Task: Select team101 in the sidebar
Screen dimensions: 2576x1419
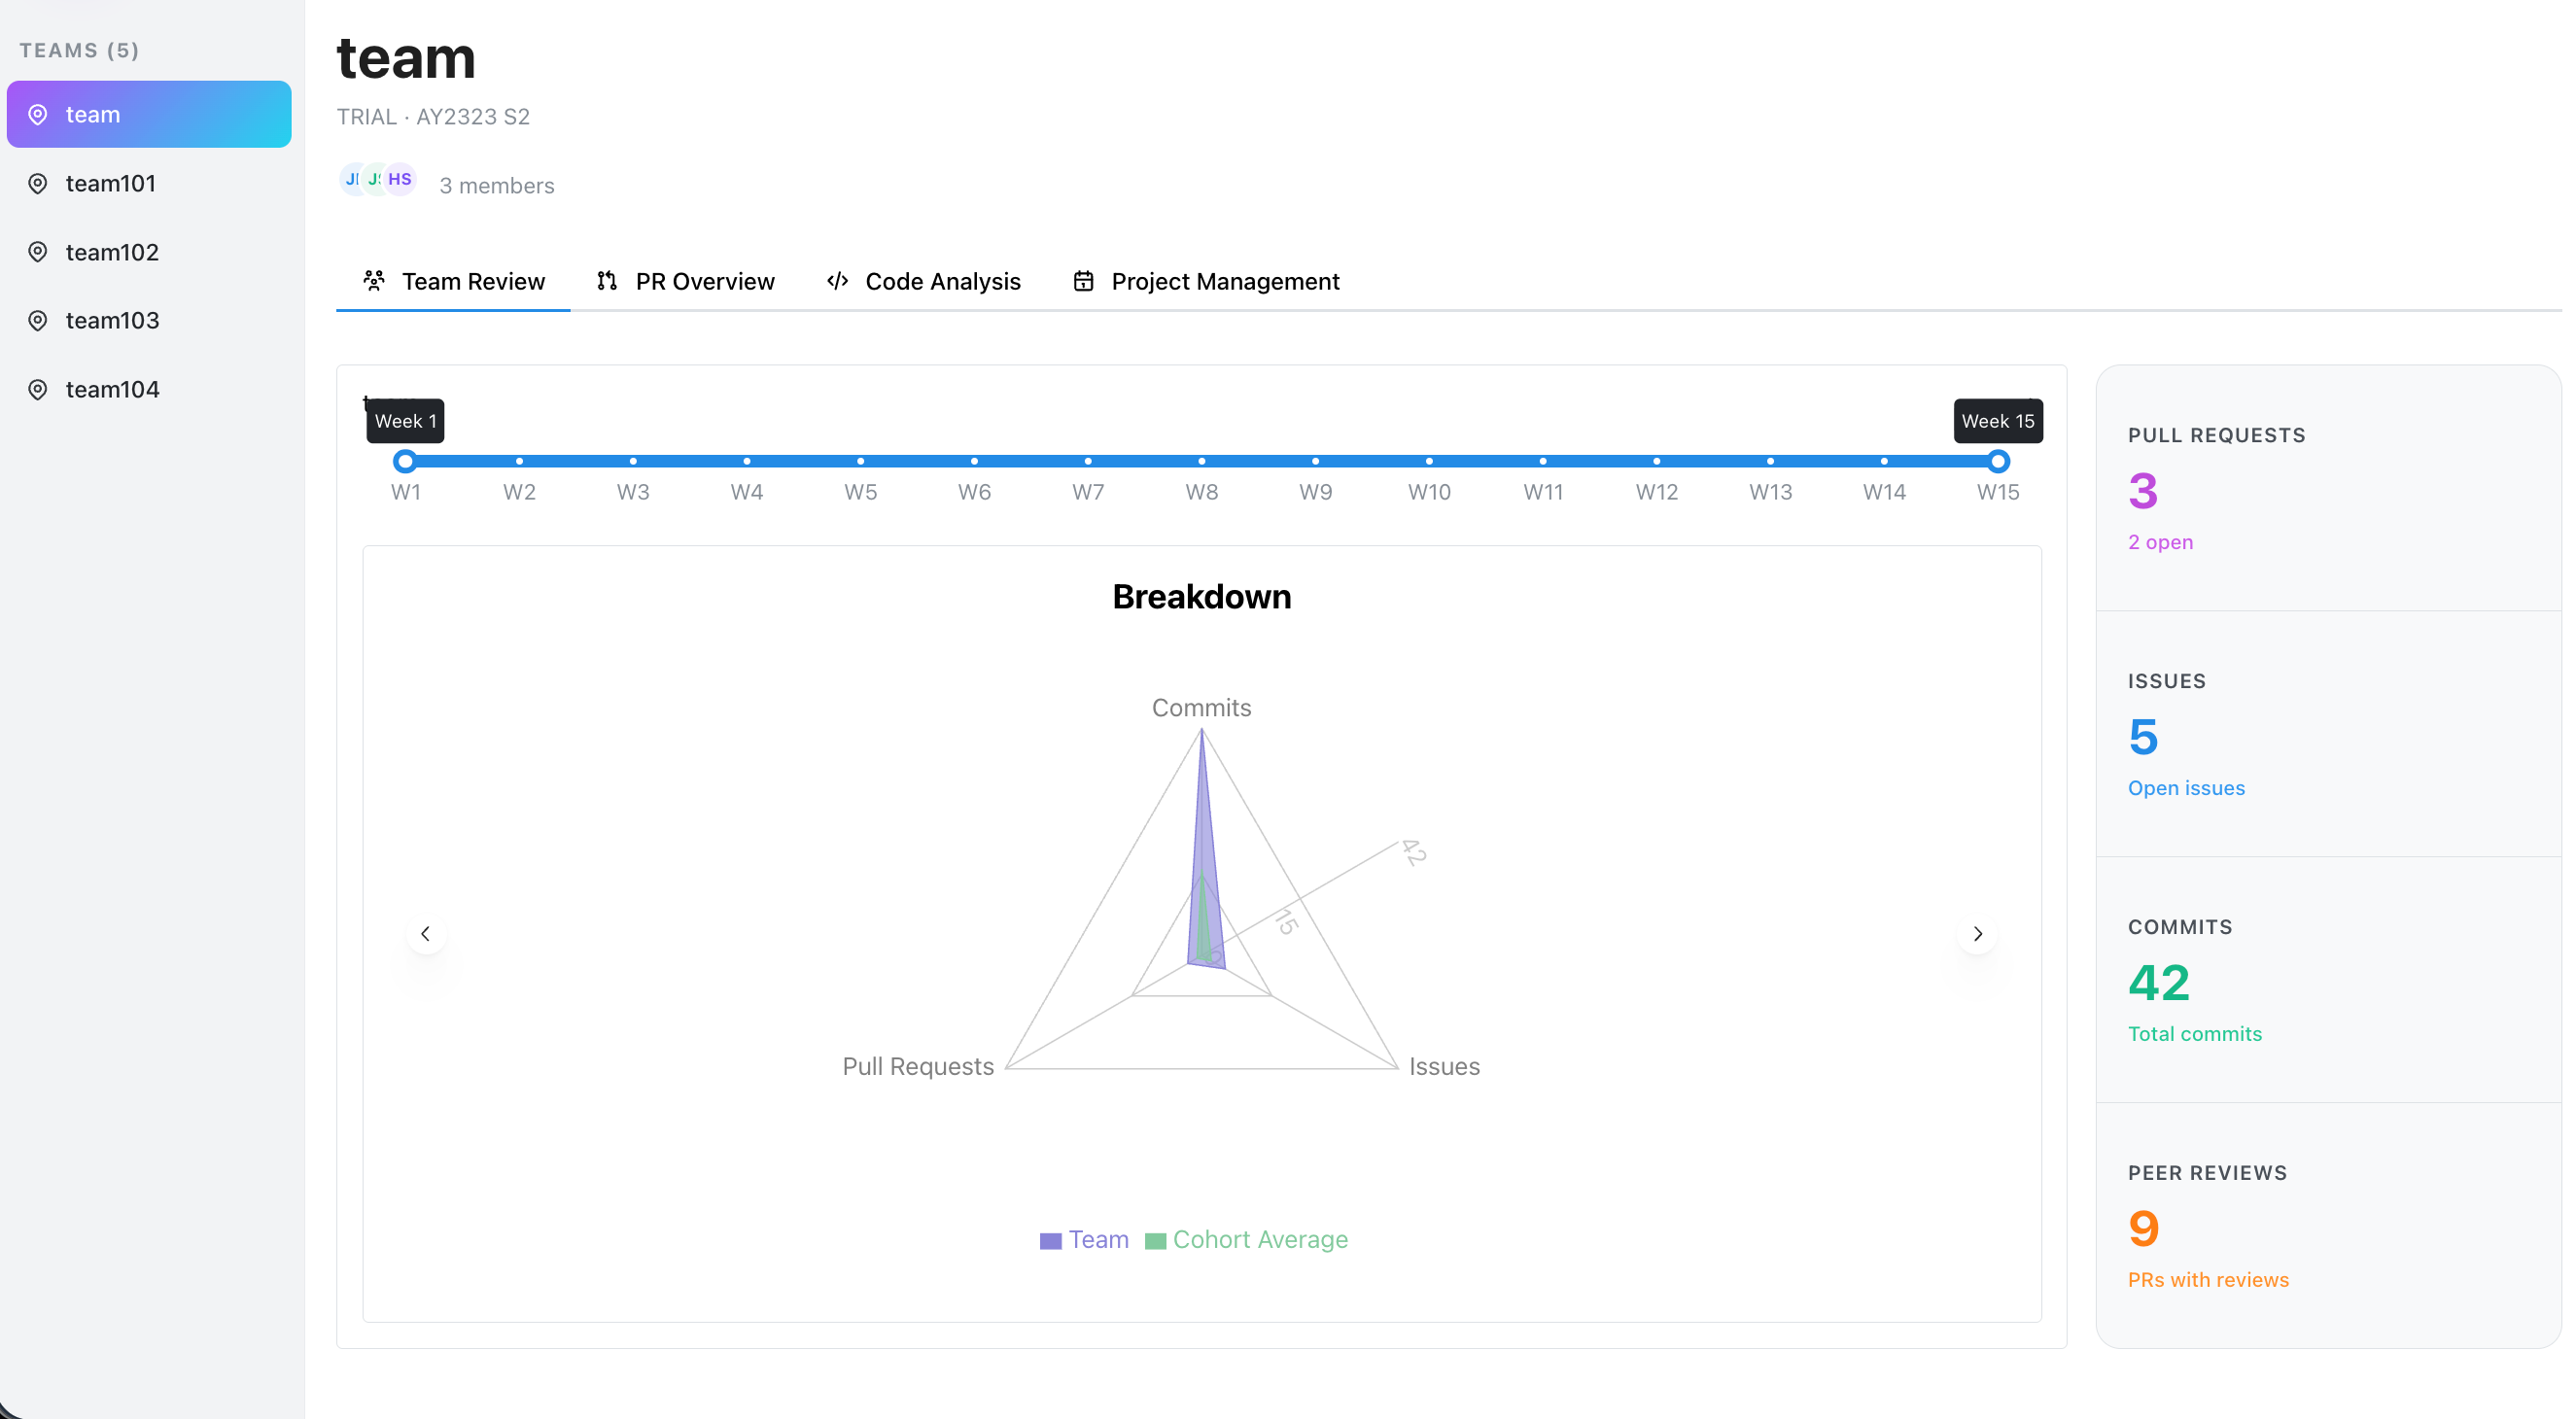Action: pyautogui.click(x=149, y=183)
